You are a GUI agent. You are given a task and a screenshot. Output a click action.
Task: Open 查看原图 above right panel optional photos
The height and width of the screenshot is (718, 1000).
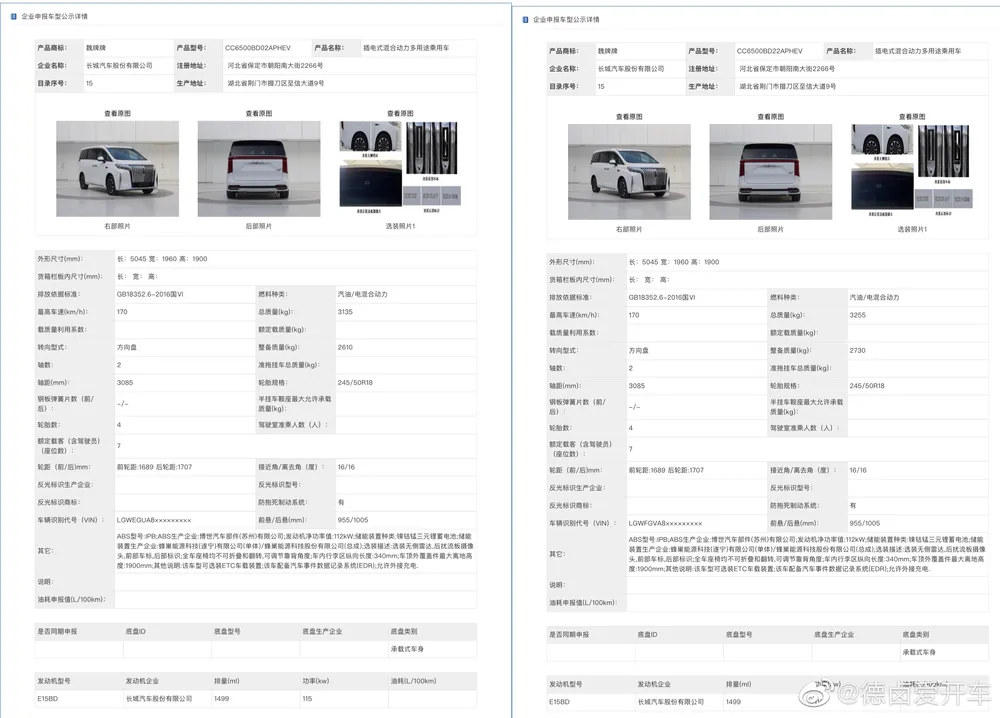[911, 117]
